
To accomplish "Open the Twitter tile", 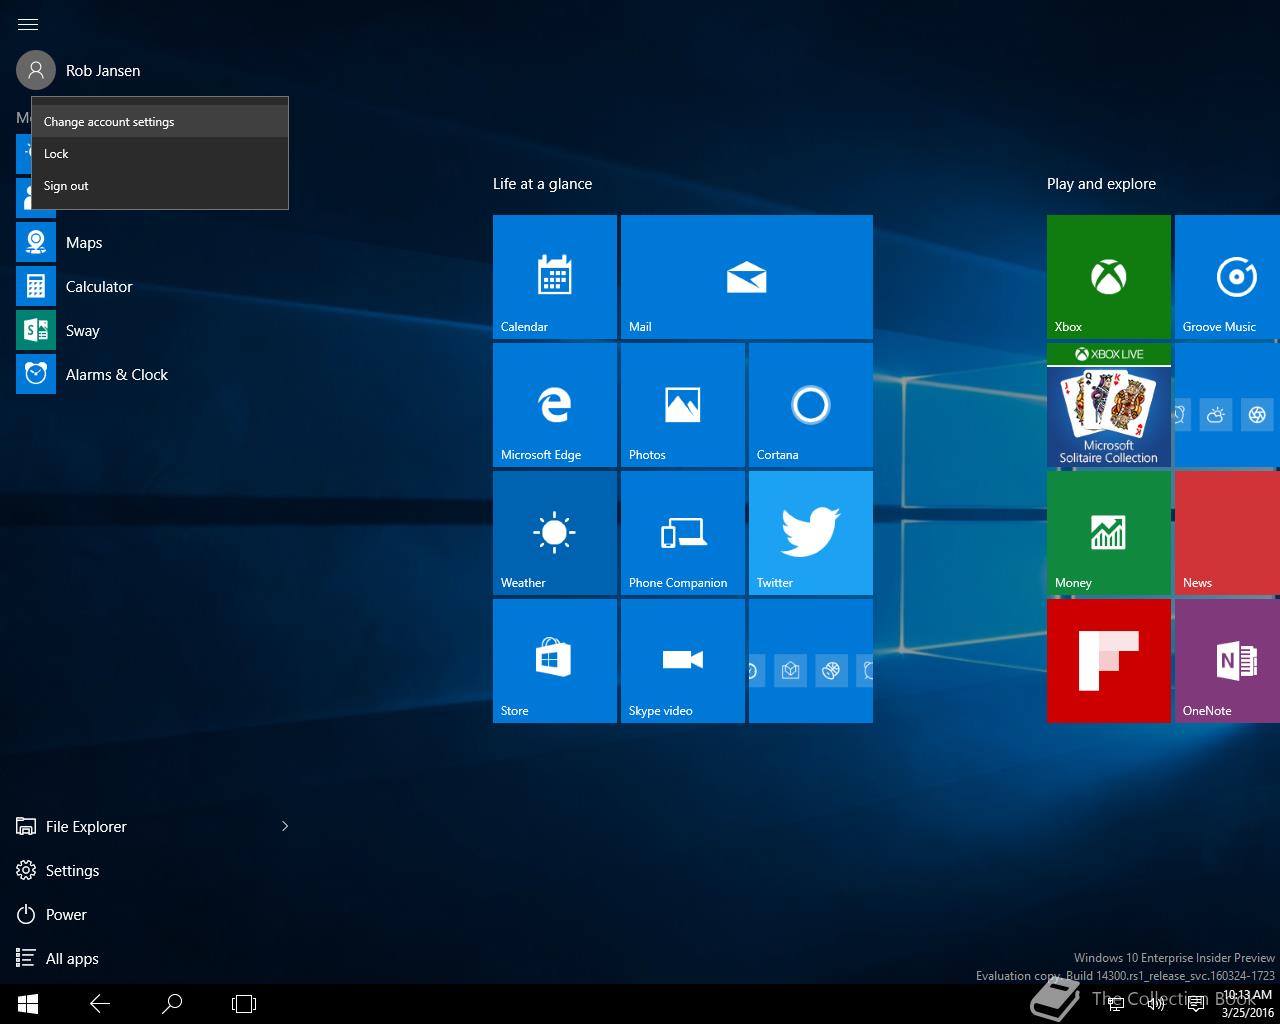I will [x=811, y=533].
